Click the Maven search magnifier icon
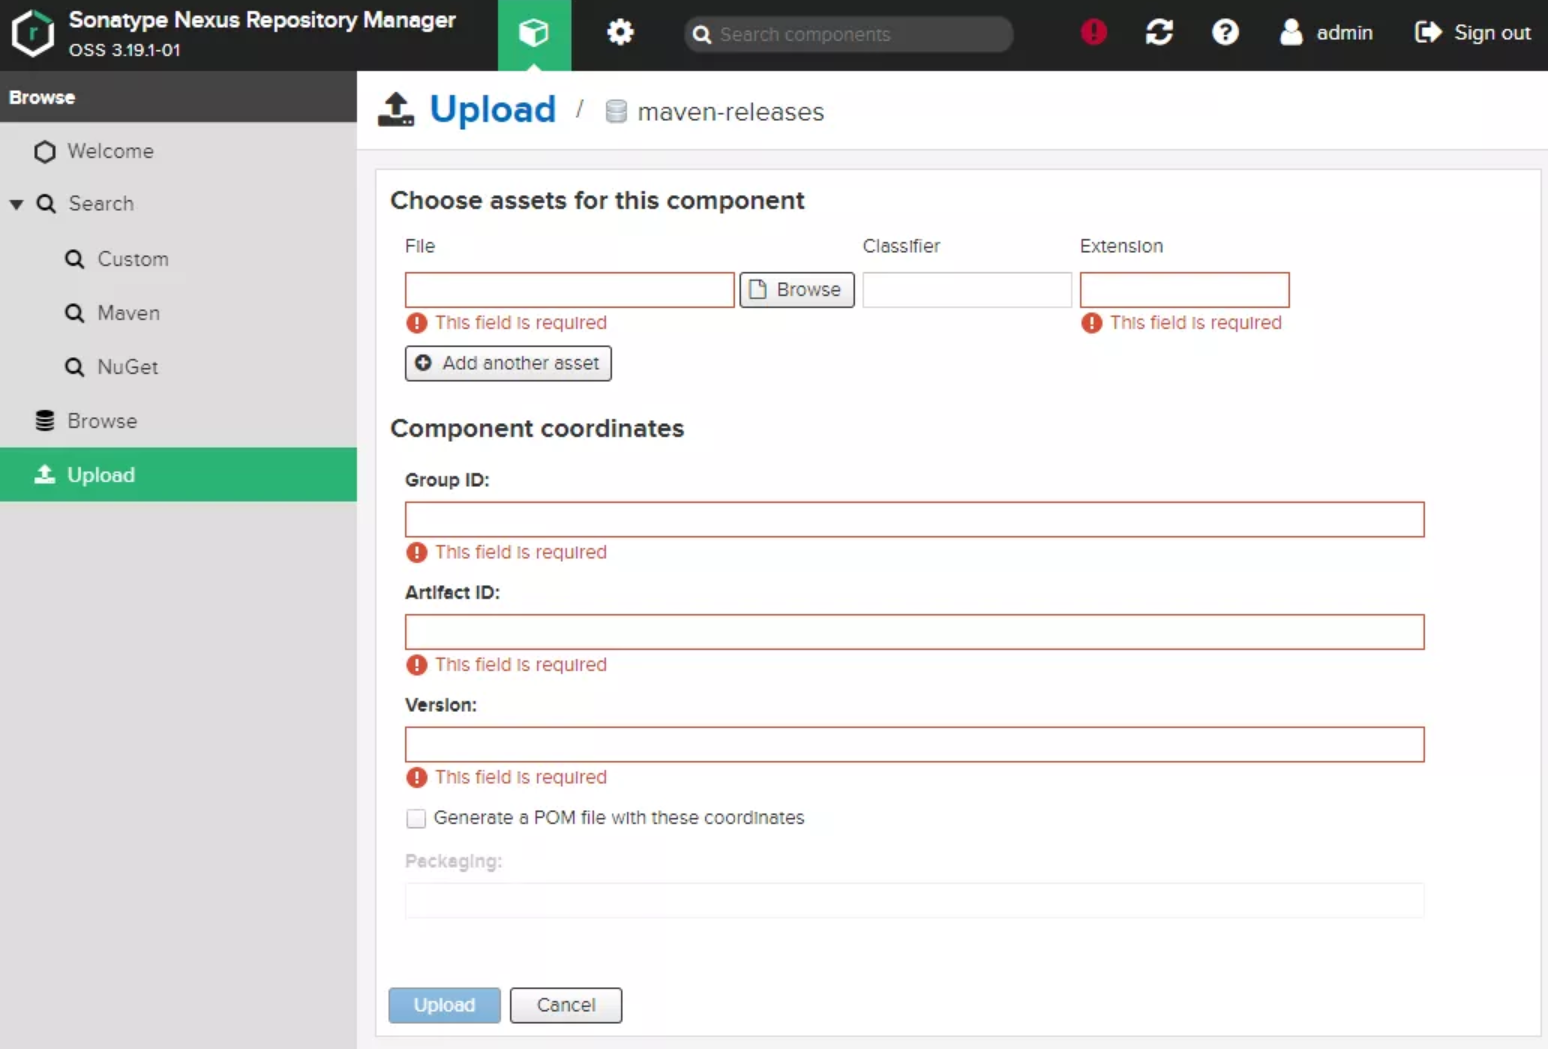Viewport: 1548px width, 1049px height. [75, 313]
